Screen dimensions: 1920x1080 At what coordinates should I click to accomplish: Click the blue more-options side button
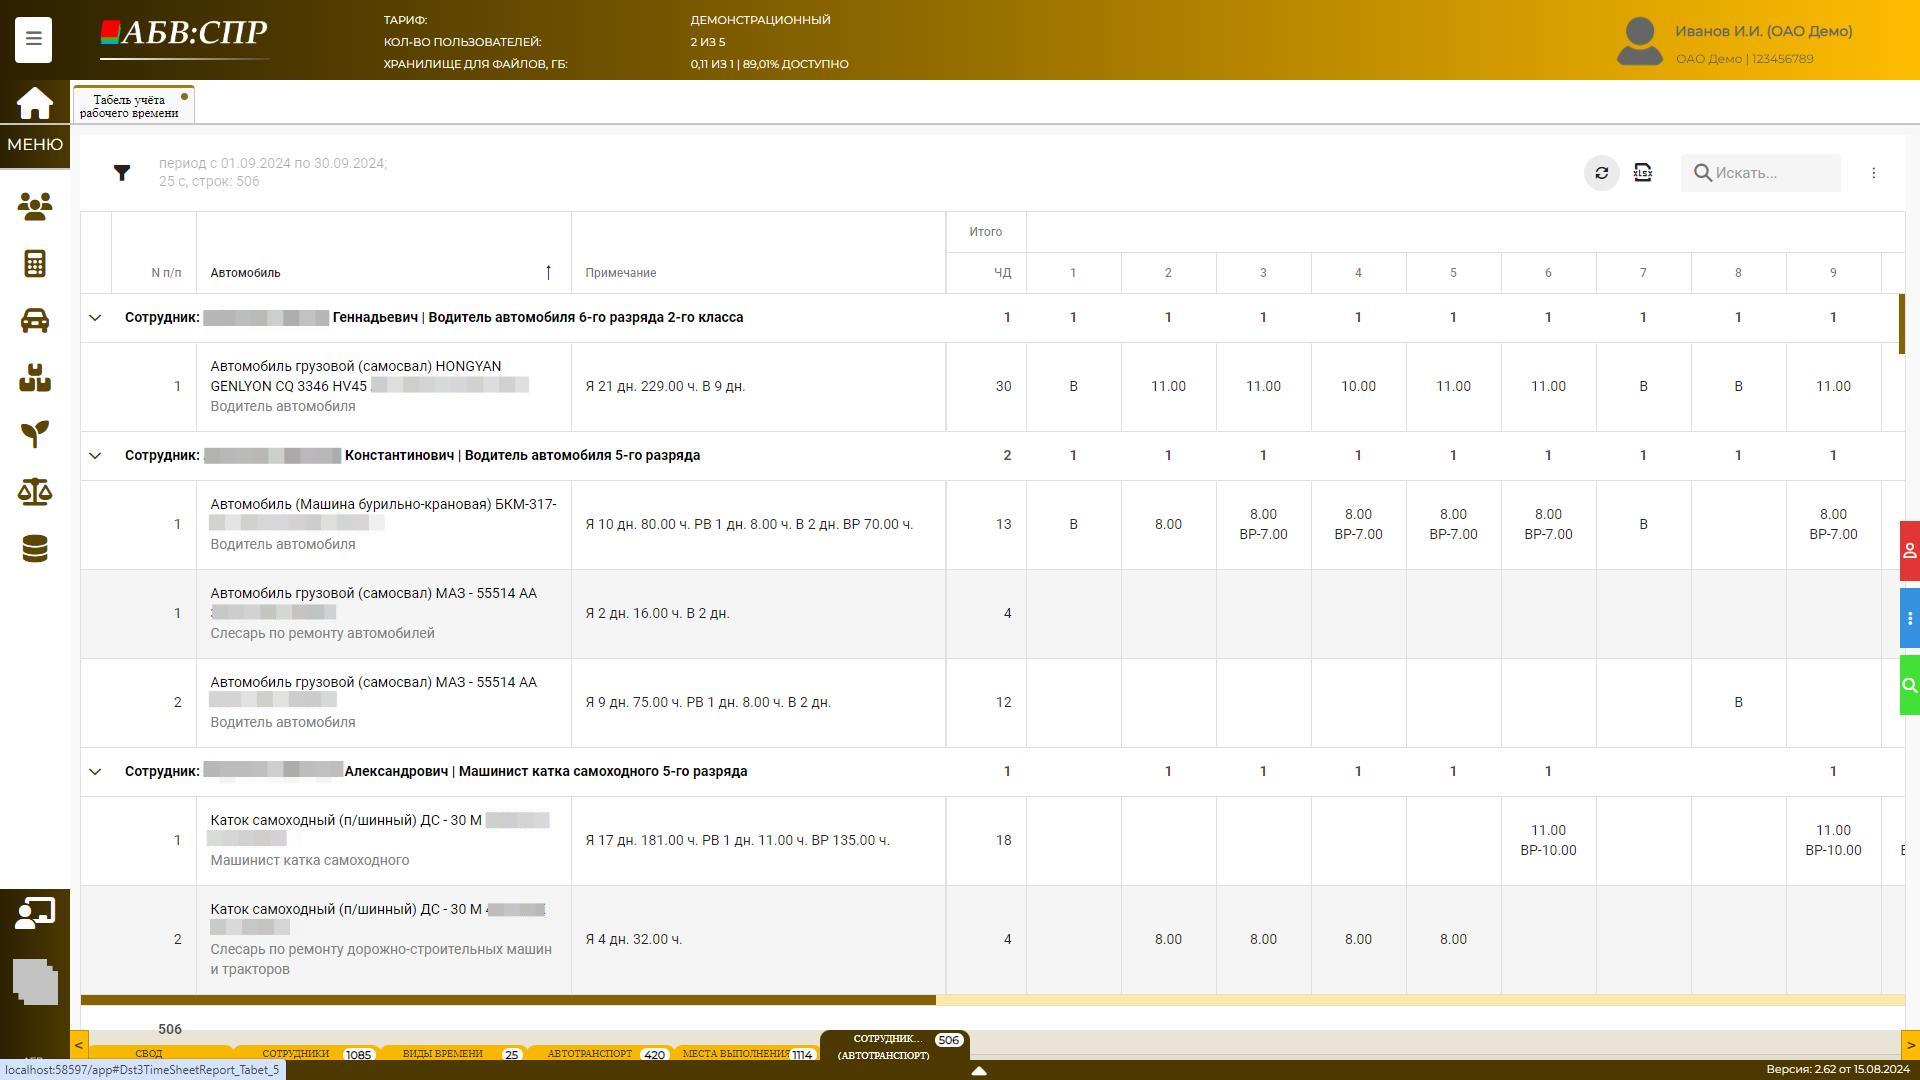click(1909, 618)
